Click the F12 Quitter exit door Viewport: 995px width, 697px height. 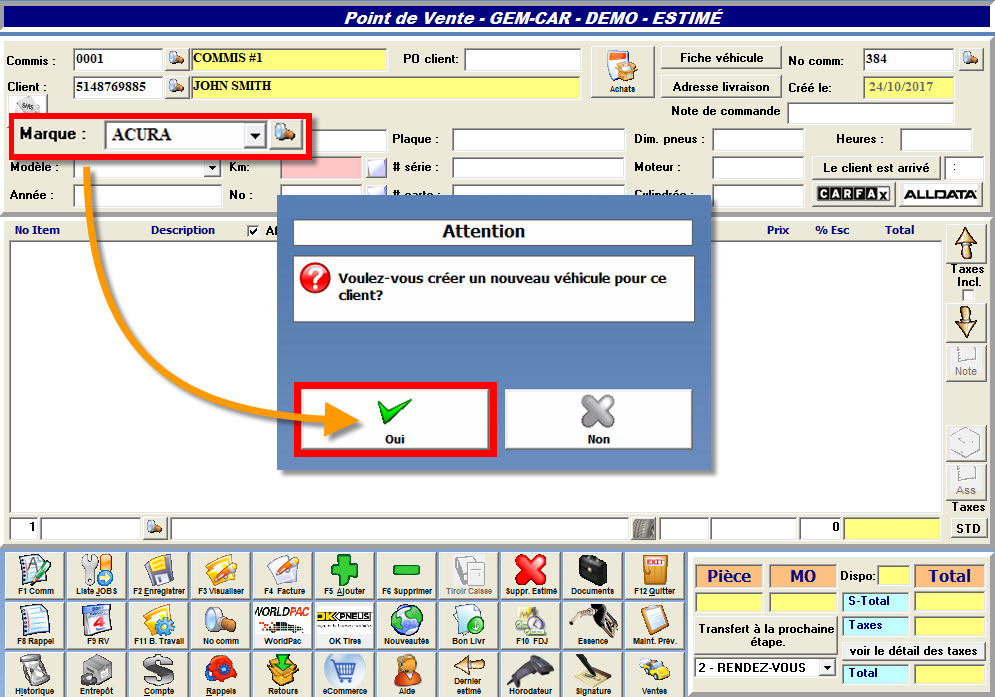pos(655,575)
